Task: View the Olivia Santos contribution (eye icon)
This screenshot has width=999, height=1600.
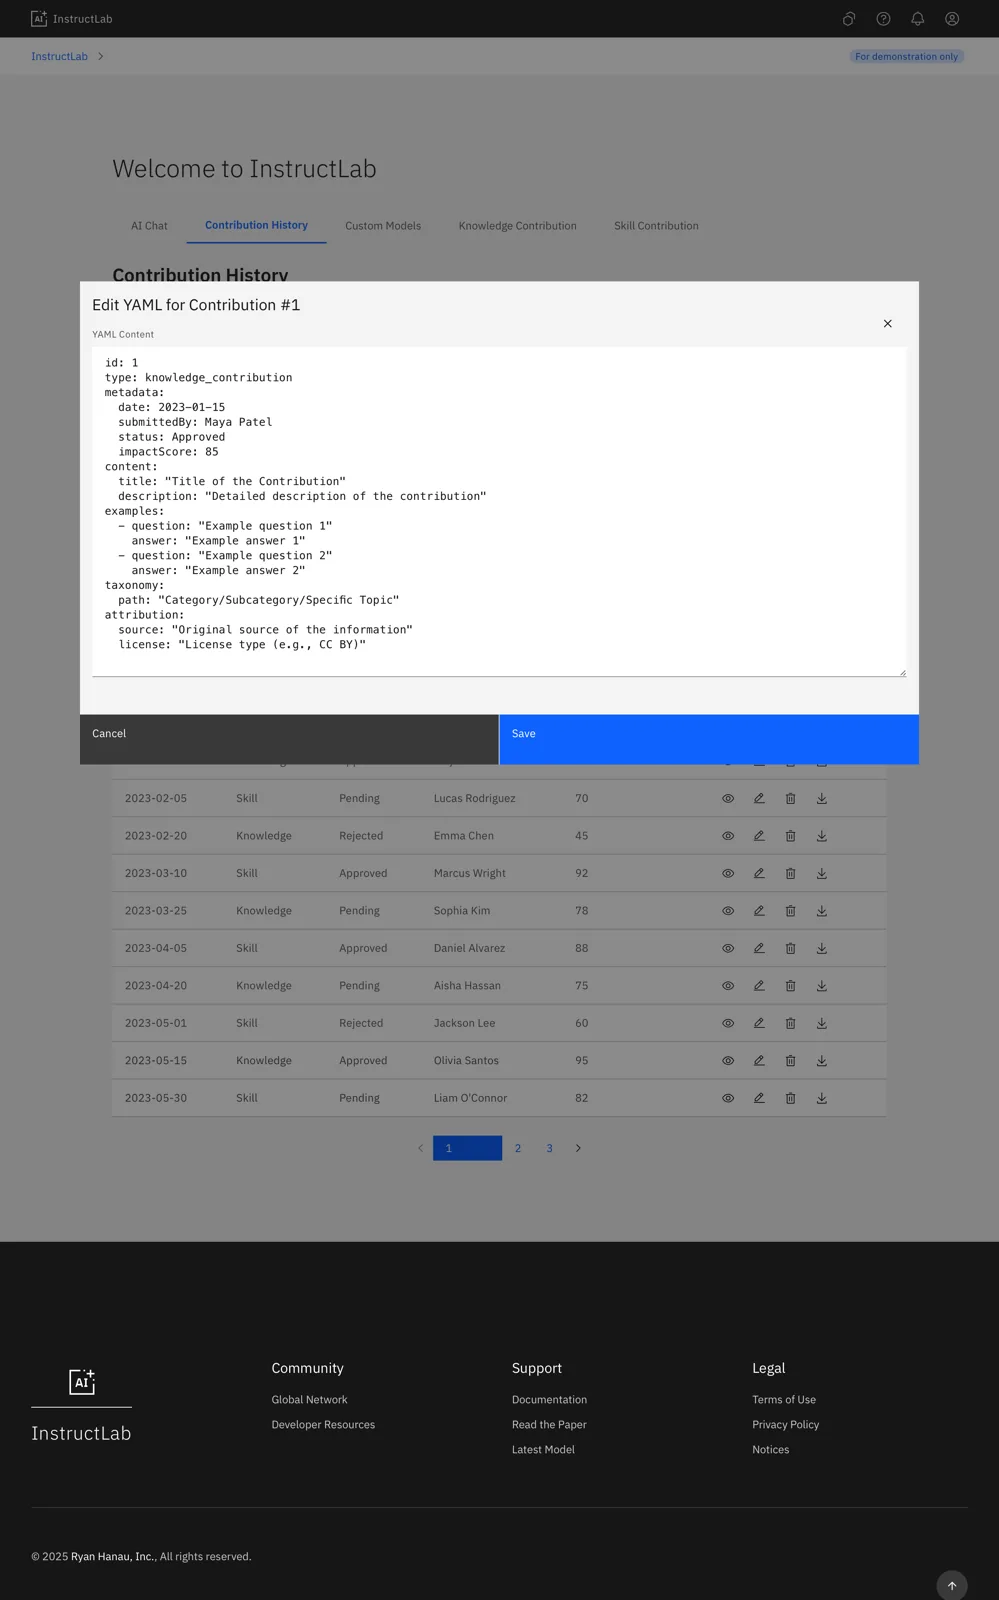Action: [x=728, y=1061]
